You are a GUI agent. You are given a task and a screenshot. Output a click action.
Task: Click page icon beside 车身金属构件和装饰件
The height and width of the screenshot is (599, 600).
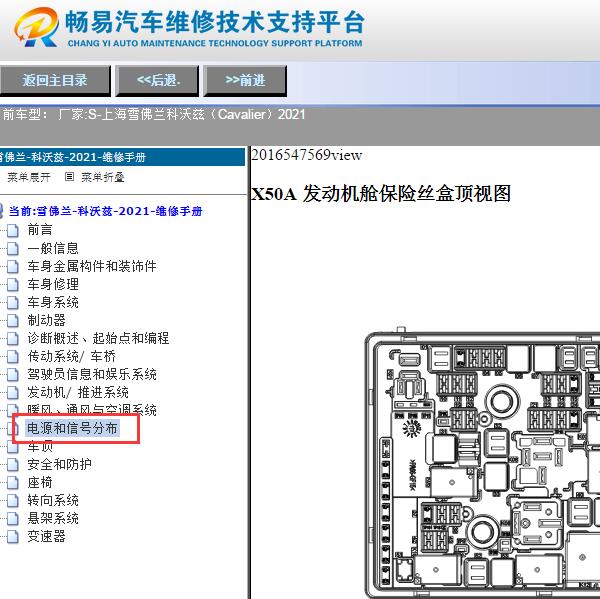[13, 266]
